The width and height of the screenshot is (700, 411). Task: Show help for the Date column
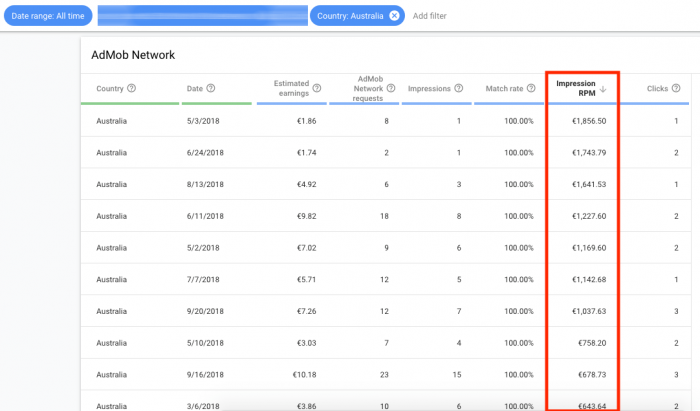[211, 88]
